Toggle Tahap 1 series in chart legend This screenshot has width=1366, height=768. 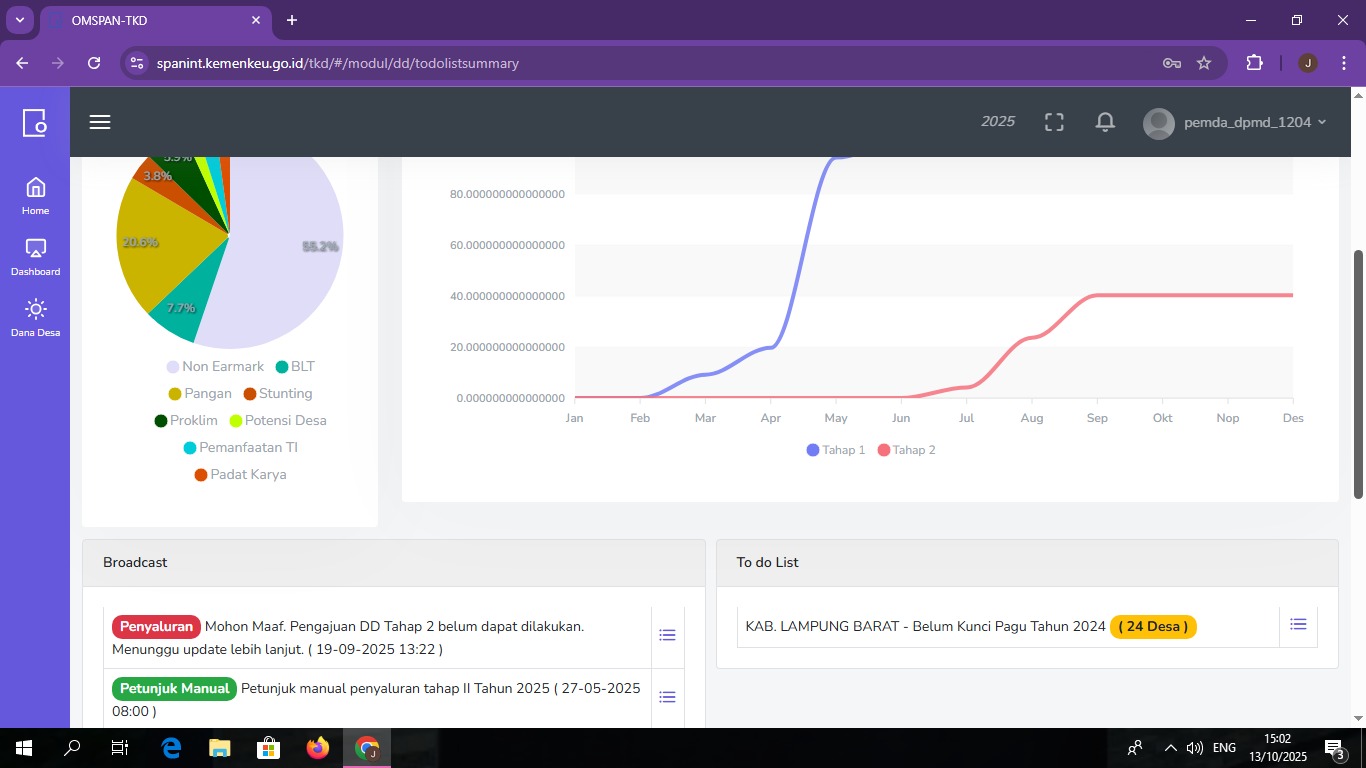point(836,450)
